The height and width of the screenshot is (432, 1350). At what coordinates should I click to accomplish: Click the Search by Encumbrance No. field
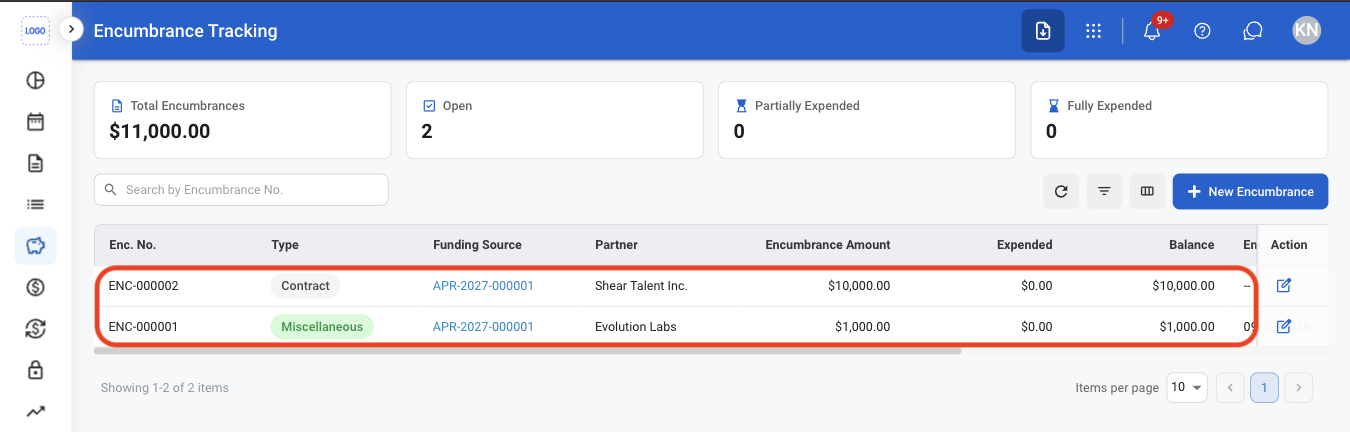pos(241,190)
